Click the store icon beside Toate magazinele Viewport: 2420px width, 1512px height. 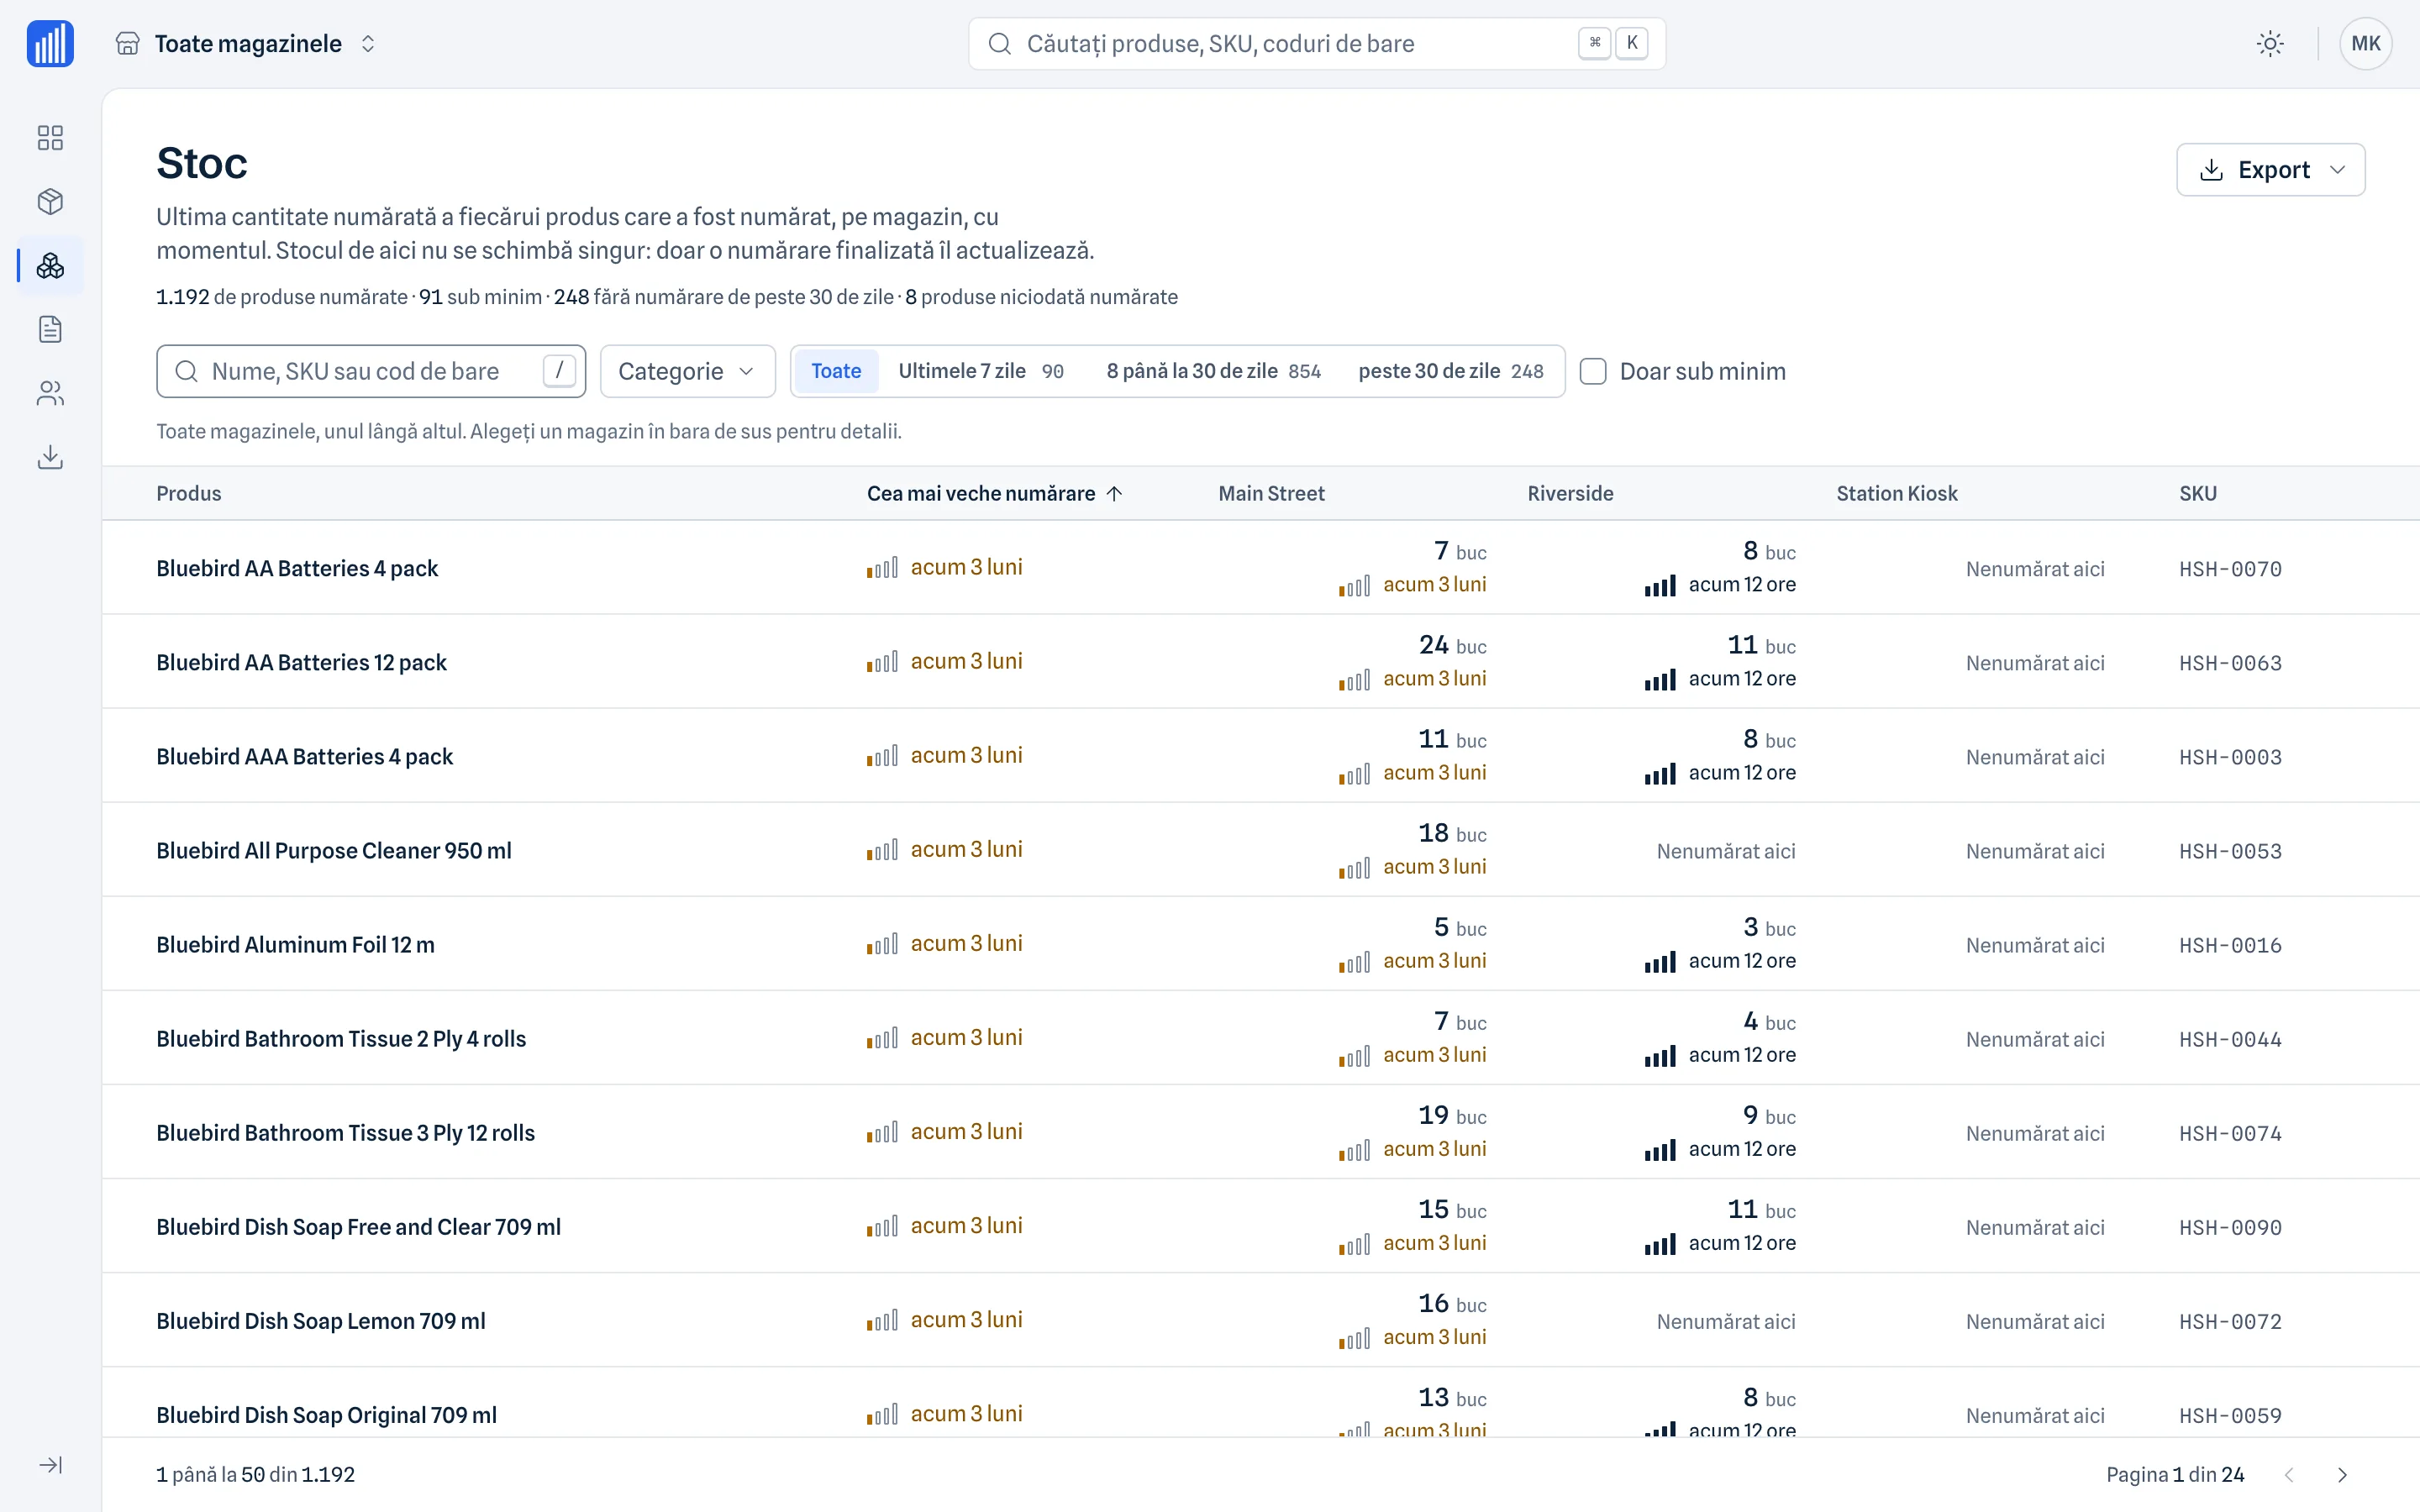coord(127,44)
